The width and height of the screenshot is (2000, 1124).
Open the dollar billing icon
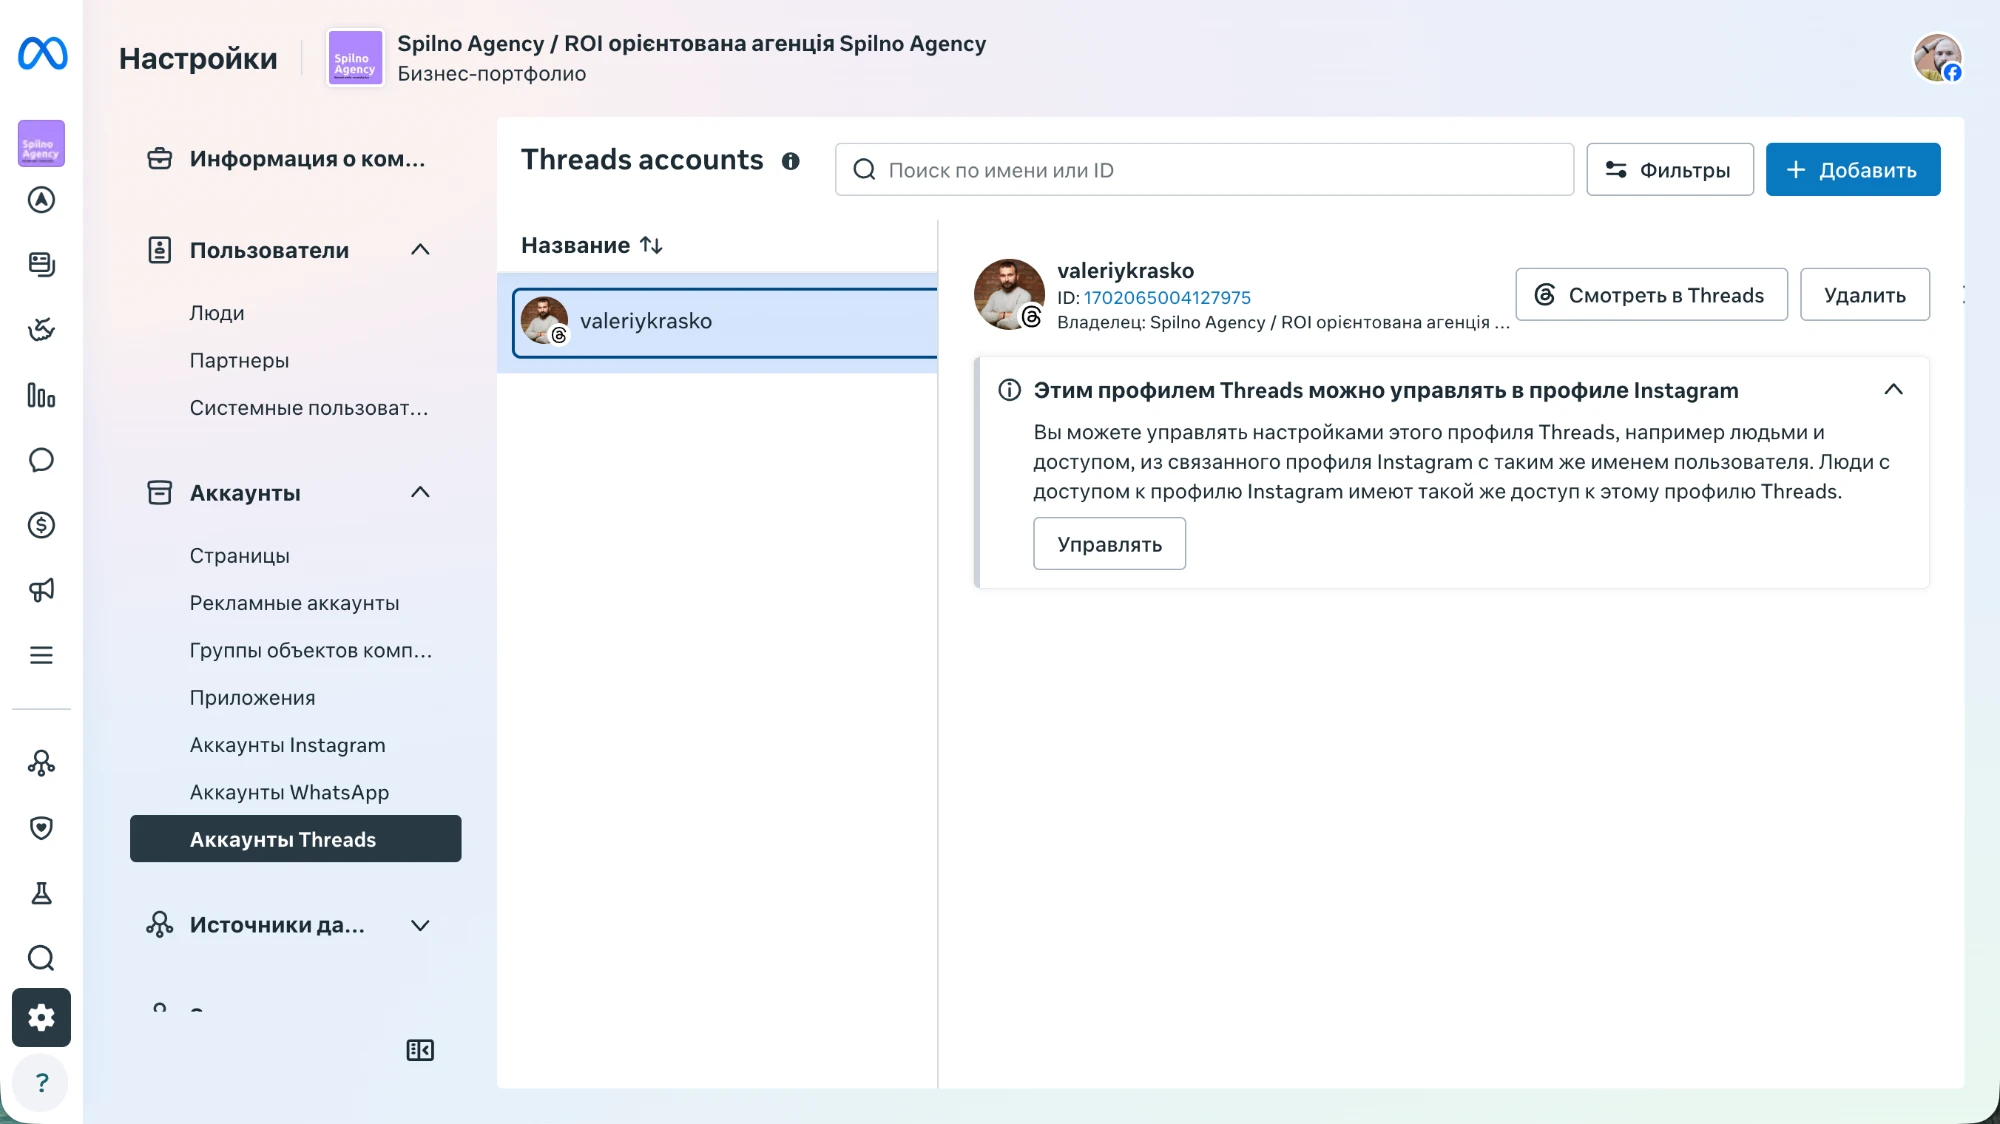click(x=41, y=525)
